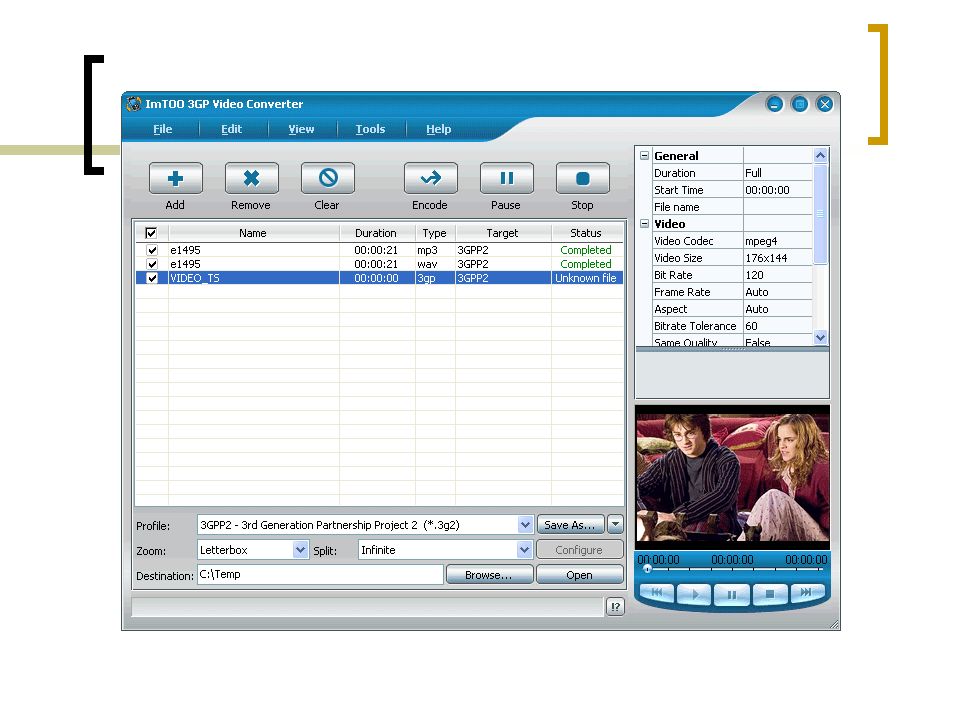Image resolution: width=960 pixels, height=720 pixels.
Task: Open the arrow menu next to Save As
Action: [x=616, y=525]
